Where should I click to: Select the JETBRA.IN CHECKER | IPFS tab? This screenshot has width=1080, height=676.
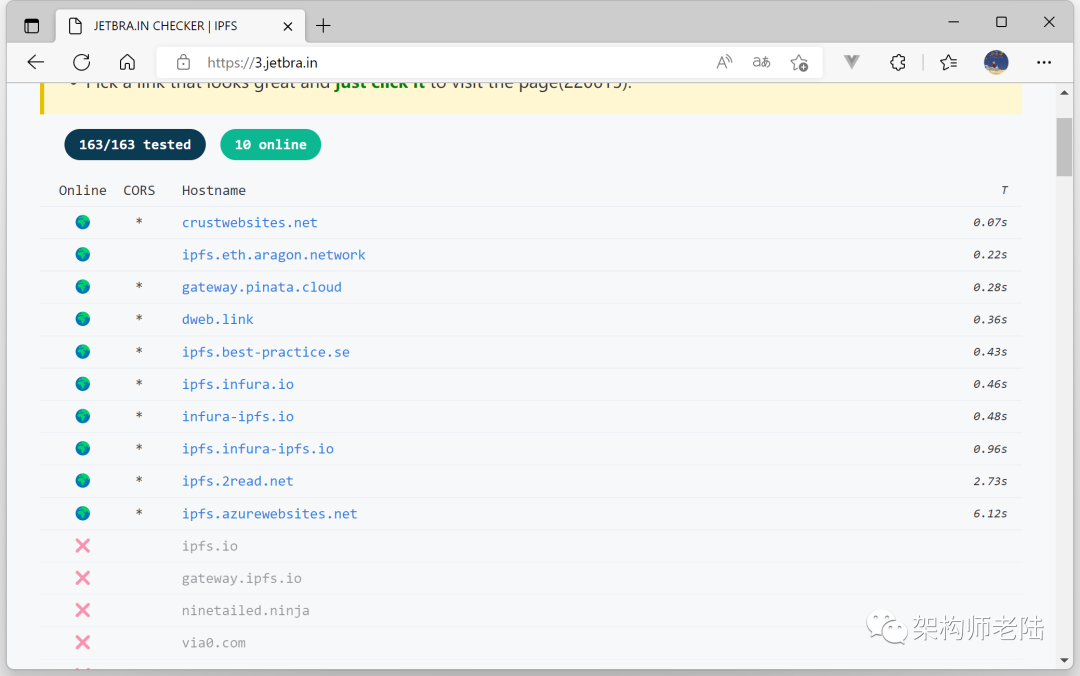click(x=180, y=26)
